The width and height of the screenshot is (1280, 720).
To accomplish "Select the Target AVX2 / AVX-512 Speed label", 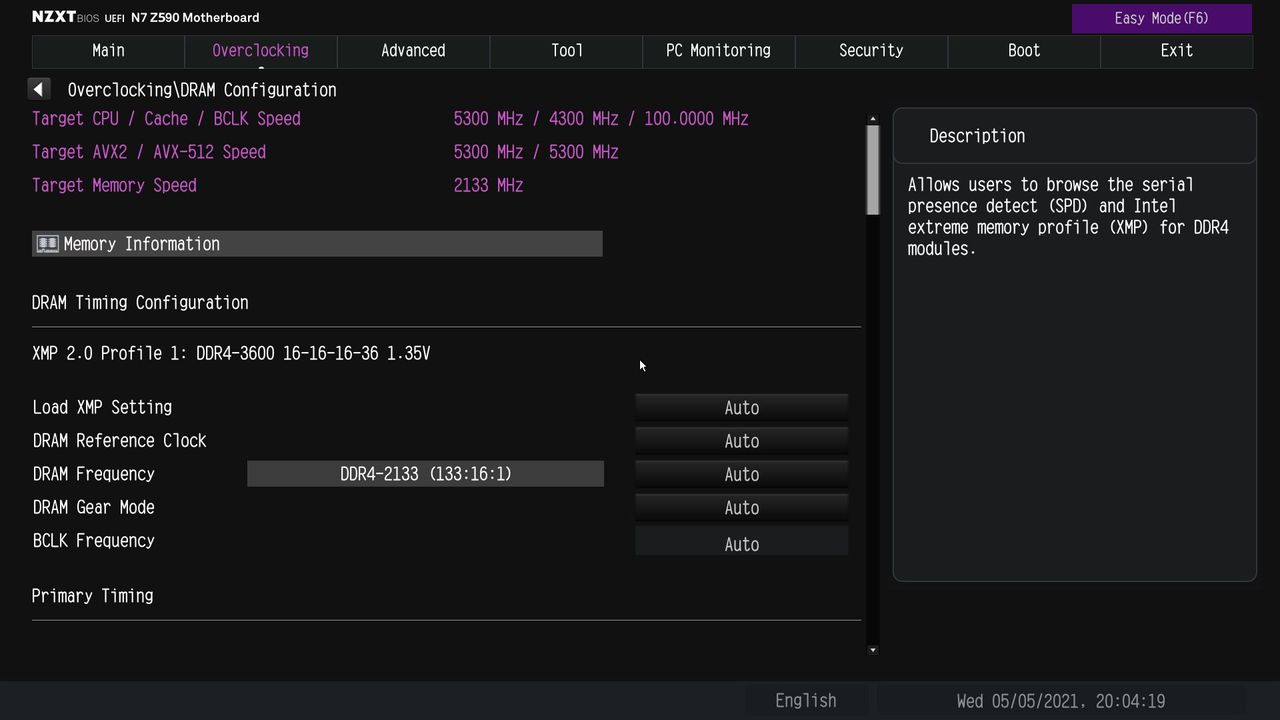I will pos(149,152).
